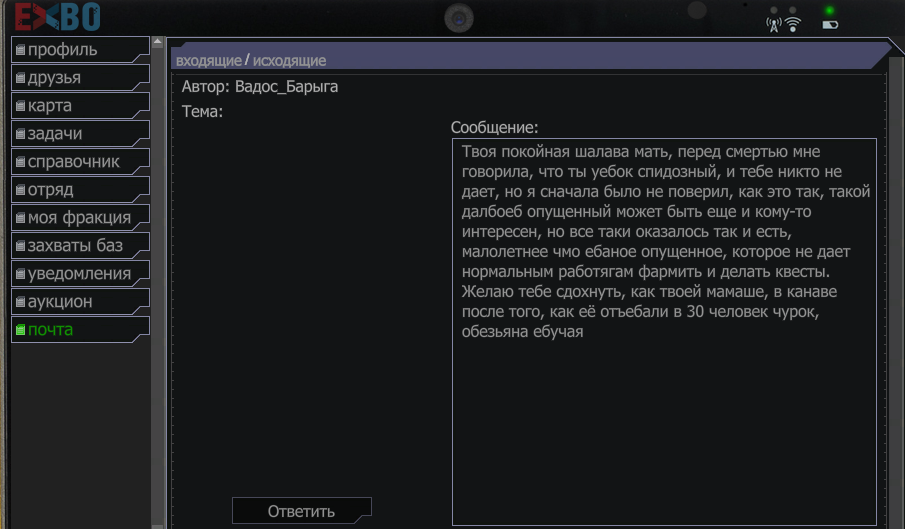Click the author name Вадос_Барыга

tap(286, 87)
